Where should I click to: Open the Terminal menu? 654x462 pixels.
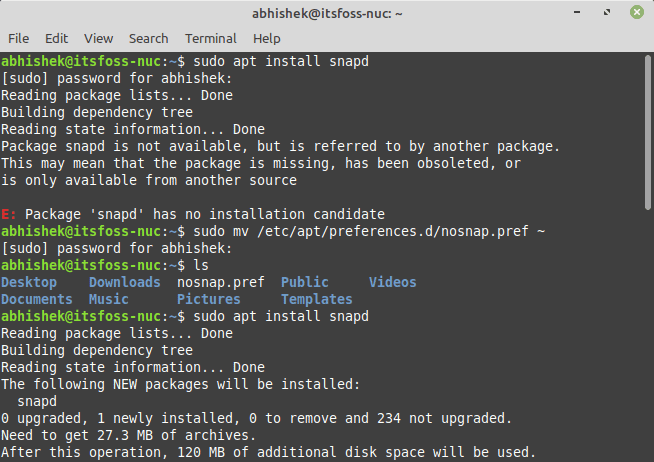point(211,38)
